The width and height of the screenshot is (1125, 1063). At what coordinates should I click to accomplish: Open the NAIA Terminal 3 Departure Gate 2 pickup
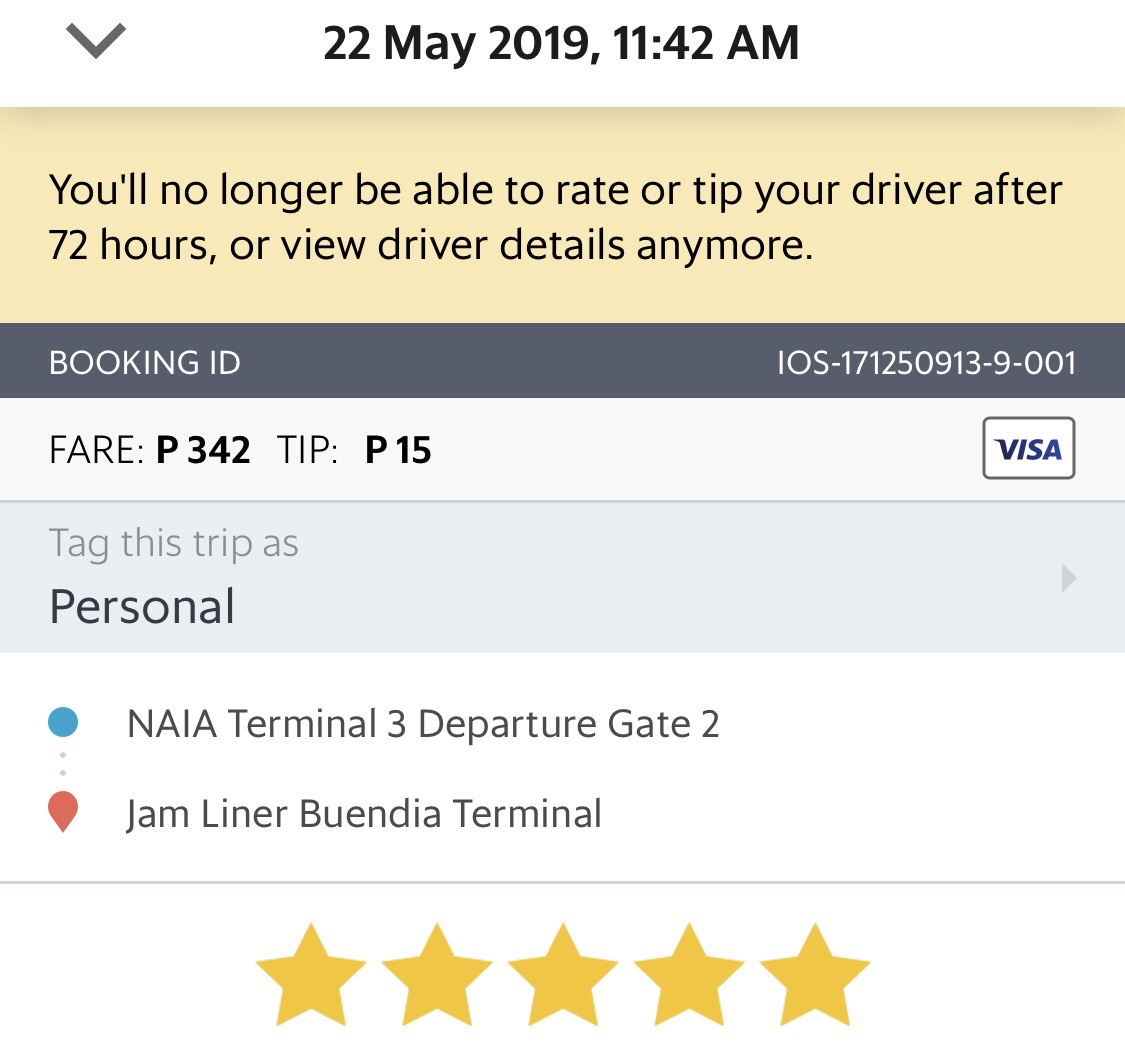(423, 723)
